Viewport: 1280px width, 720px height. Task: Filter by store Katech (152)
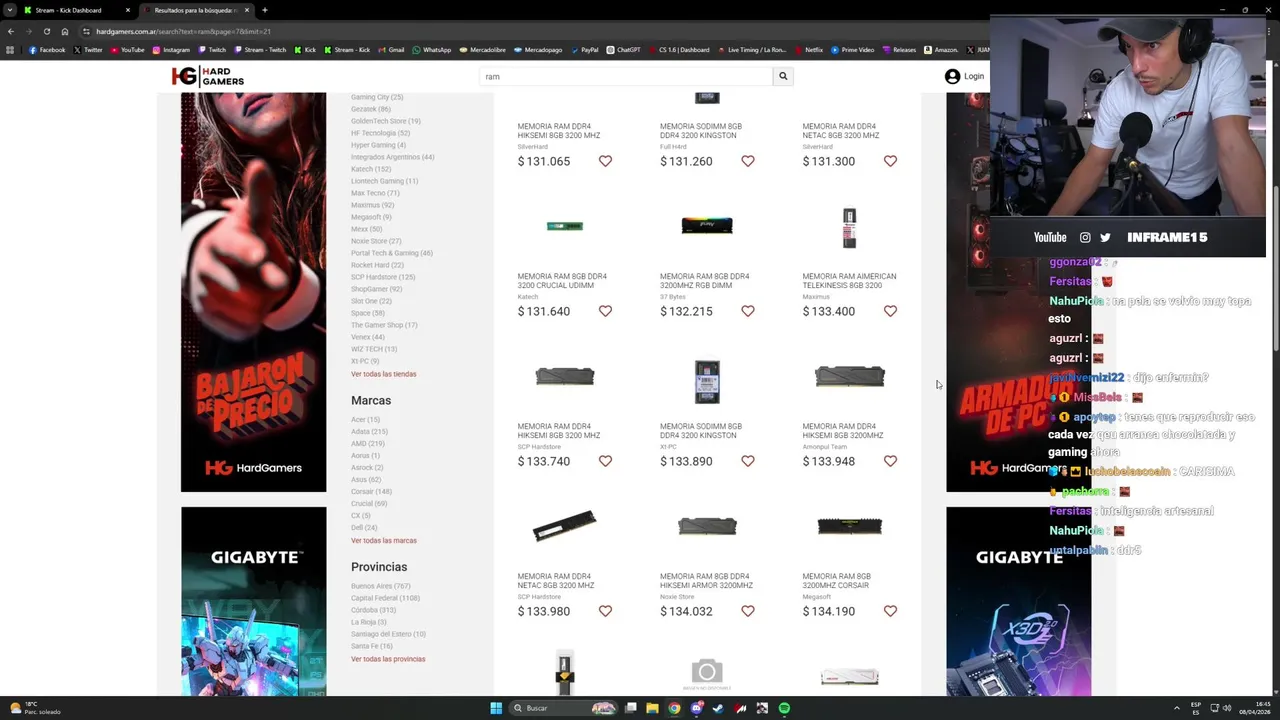[371, 169]
